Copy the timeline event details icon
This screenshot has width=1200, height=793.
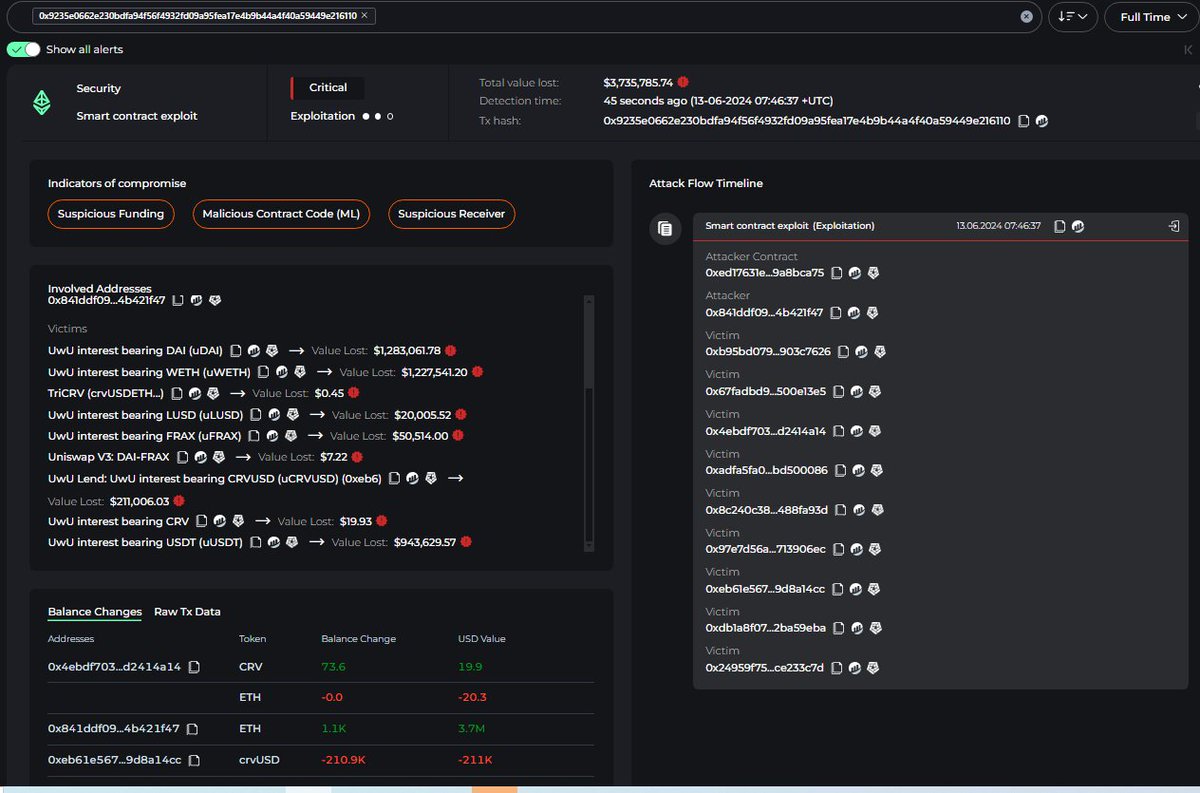click(x=1060, y=226)
